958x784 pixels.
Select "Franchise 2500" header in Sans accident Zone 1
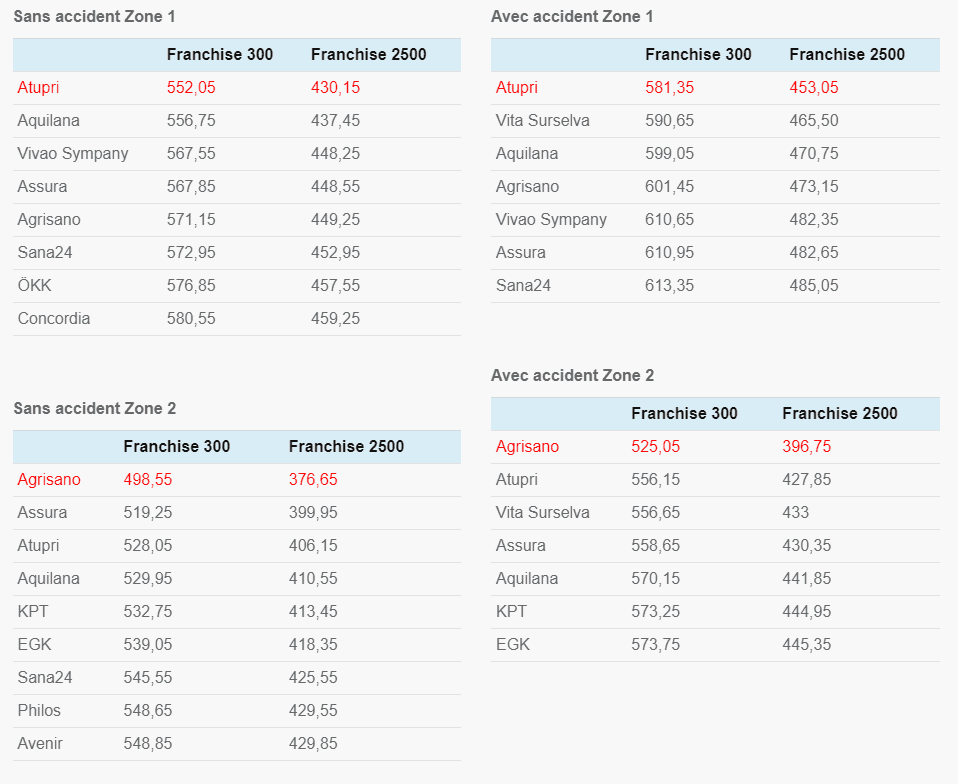[368, 54]
